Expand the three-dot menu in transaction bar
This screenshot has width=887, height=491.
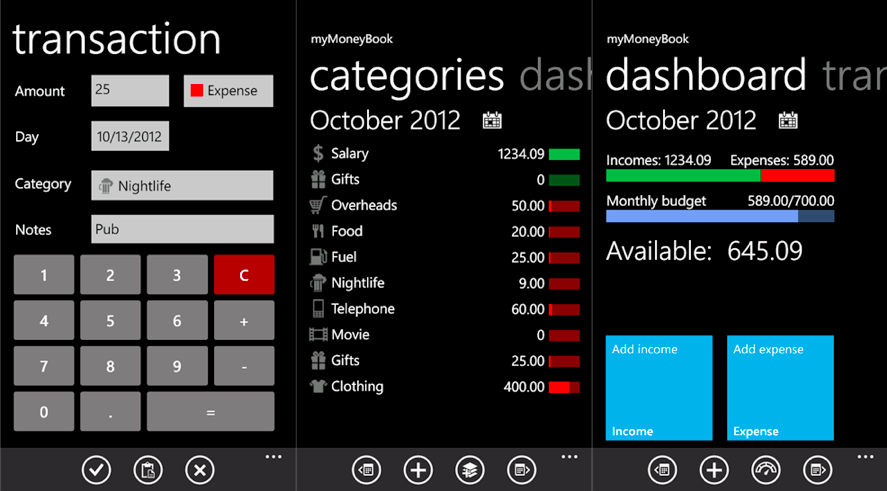[273, 456]
